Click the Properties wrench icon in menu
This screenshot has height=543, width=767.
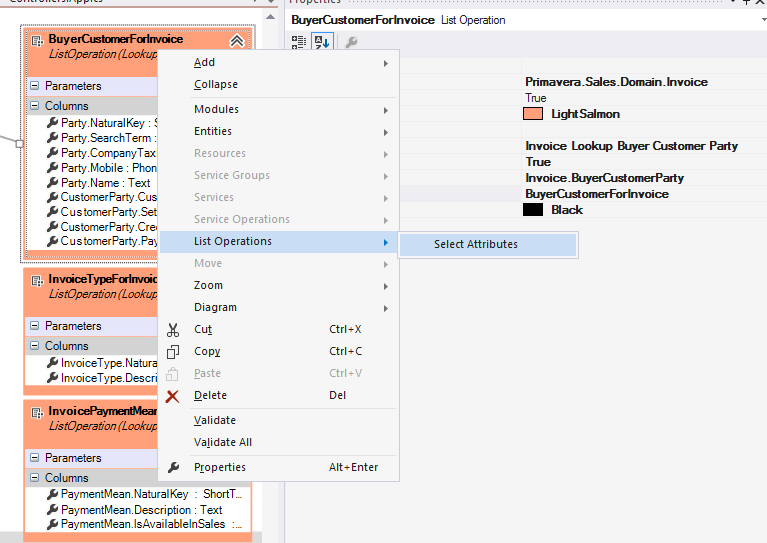coord(173,467)
